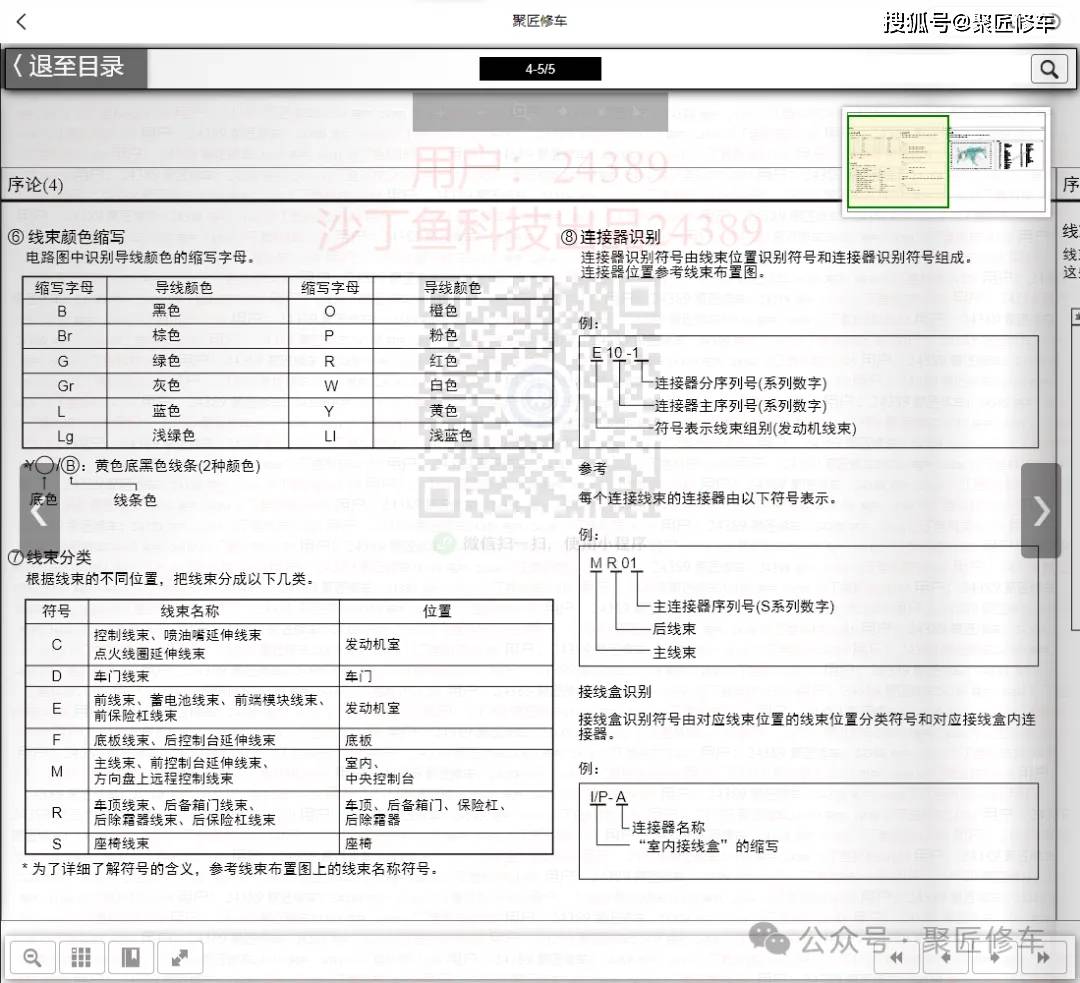
Task: Click abbreviation Lg in the color table
Action: [x=65, y=436]
